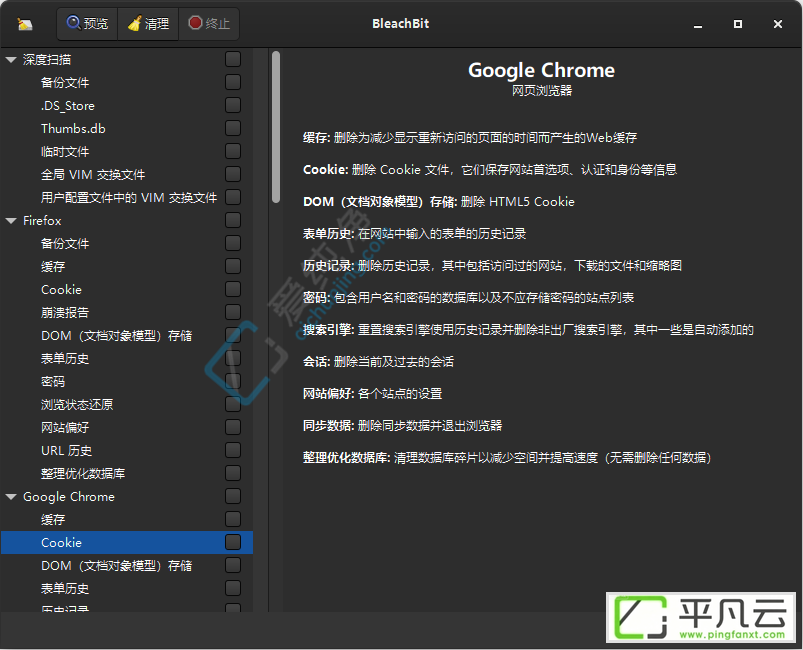Select the 临时文件 row
The image size is (803, 650).
(x=126, y=152)
